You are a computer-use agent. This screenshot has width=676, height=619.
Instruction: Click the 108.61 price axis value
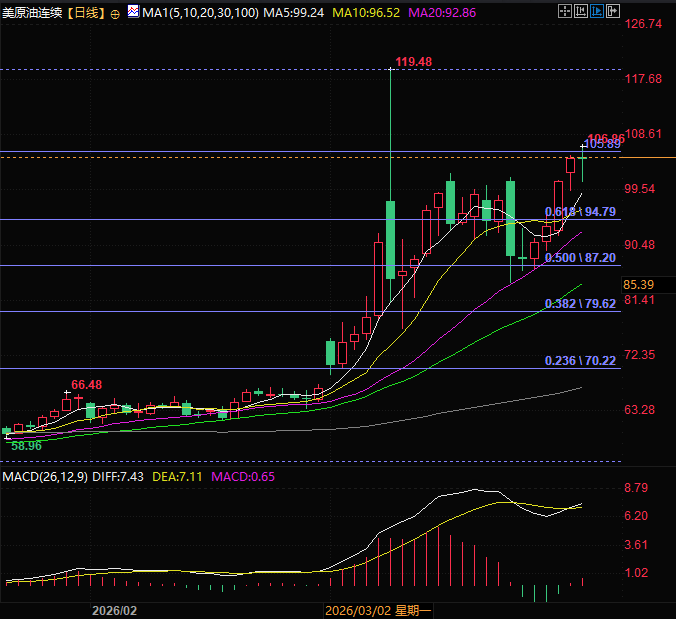tap(643, 134)
